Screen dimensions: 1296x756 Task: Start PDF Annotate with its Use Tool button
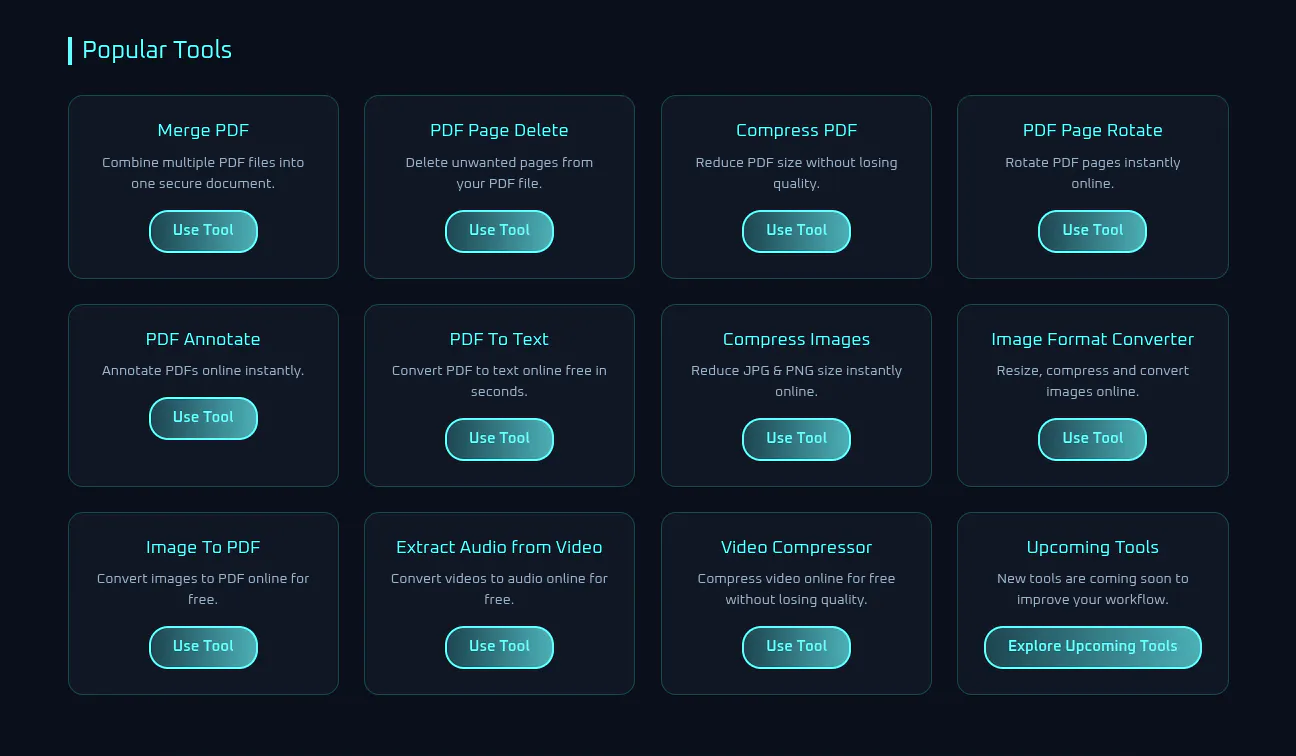click(x=203, y=418)
